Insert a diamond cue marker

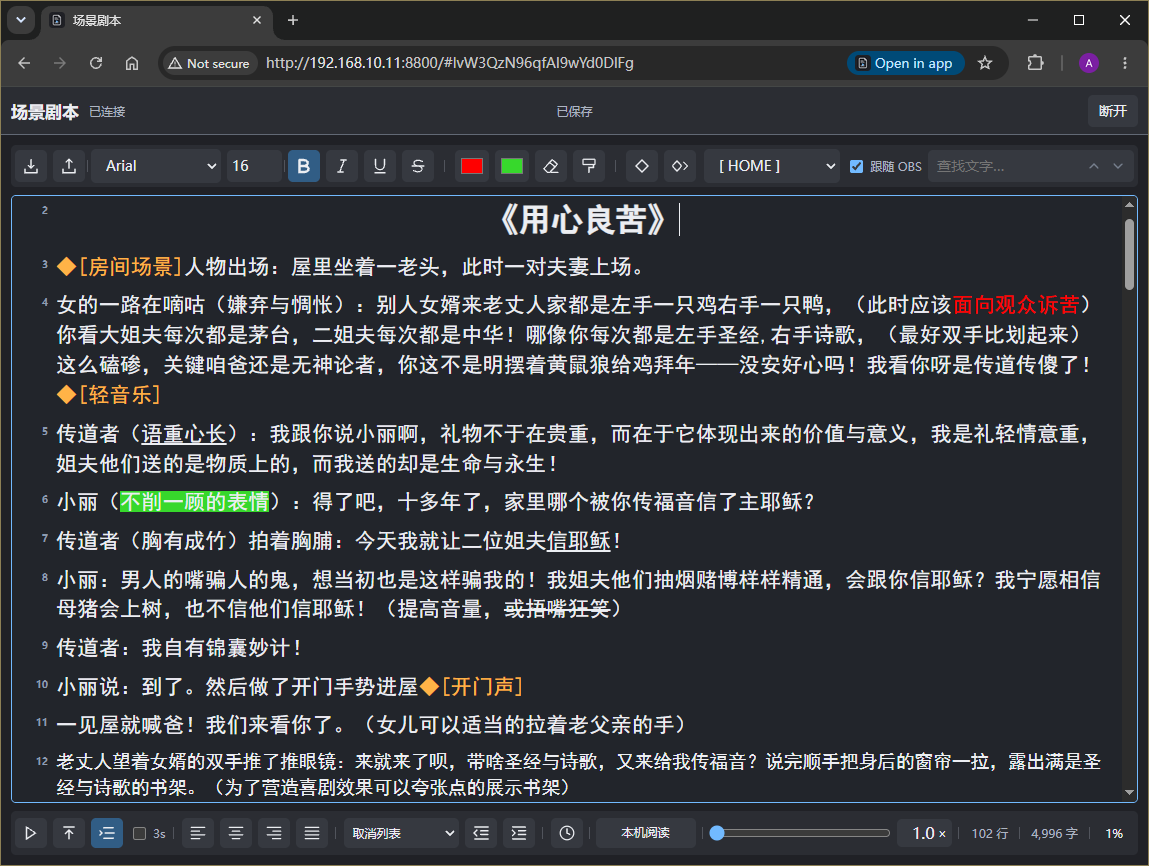[642, 166]
